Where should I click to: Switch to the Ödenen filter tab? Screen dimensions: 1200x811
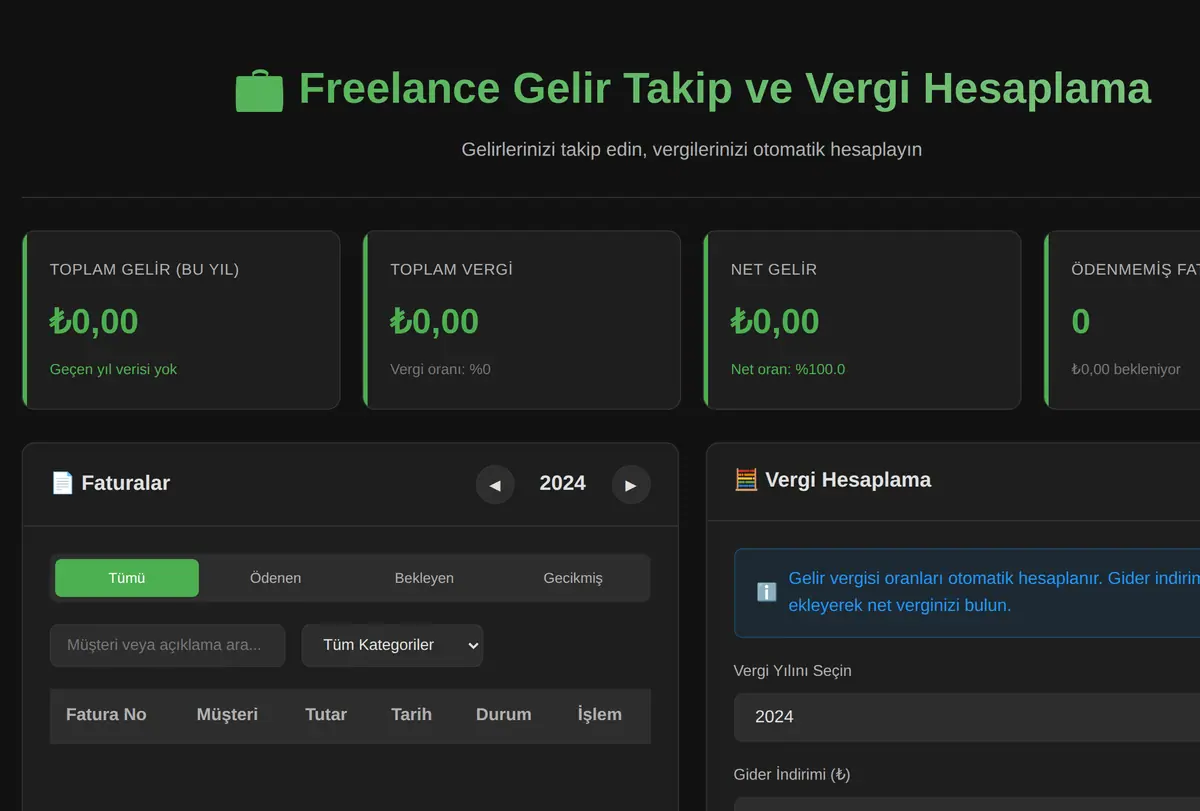[275, 578]
